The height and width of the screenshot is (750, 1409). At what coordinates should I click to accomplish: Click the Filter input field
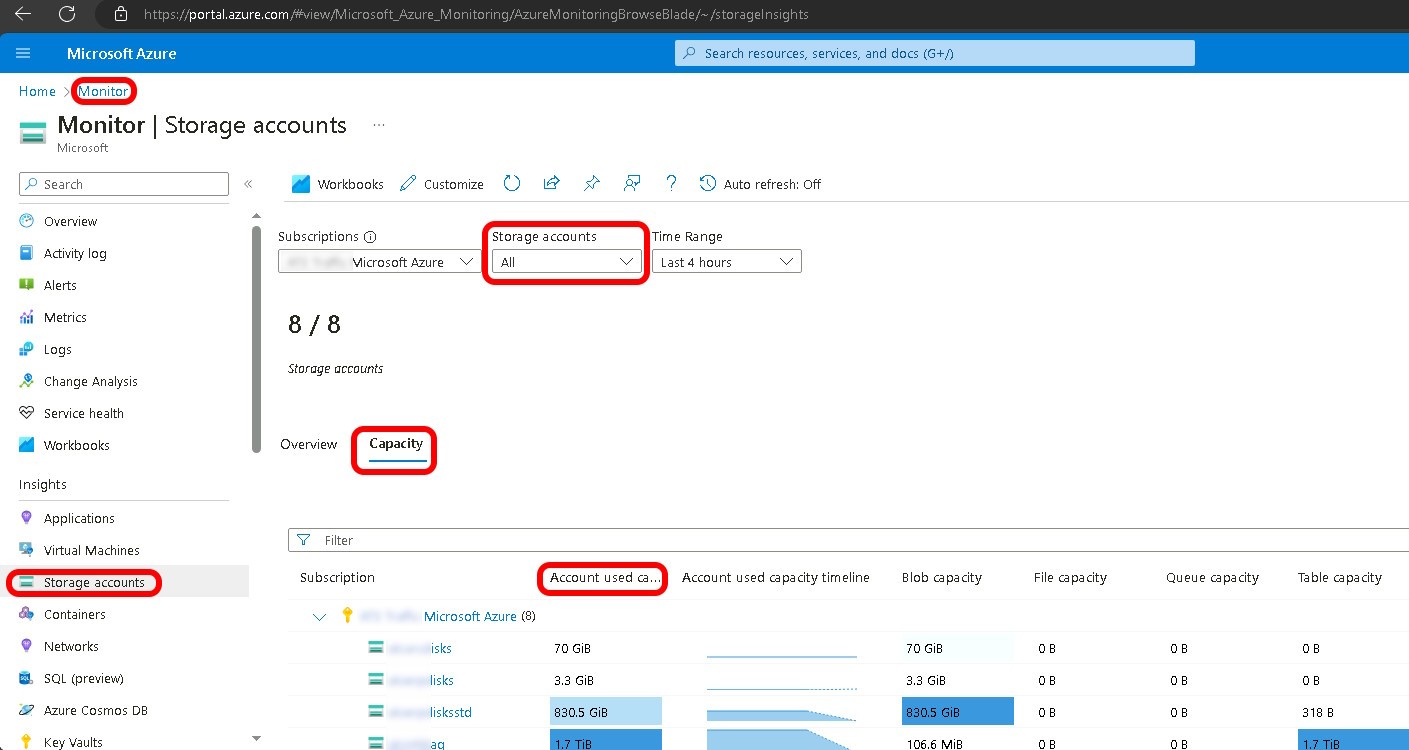pos(850,540)
